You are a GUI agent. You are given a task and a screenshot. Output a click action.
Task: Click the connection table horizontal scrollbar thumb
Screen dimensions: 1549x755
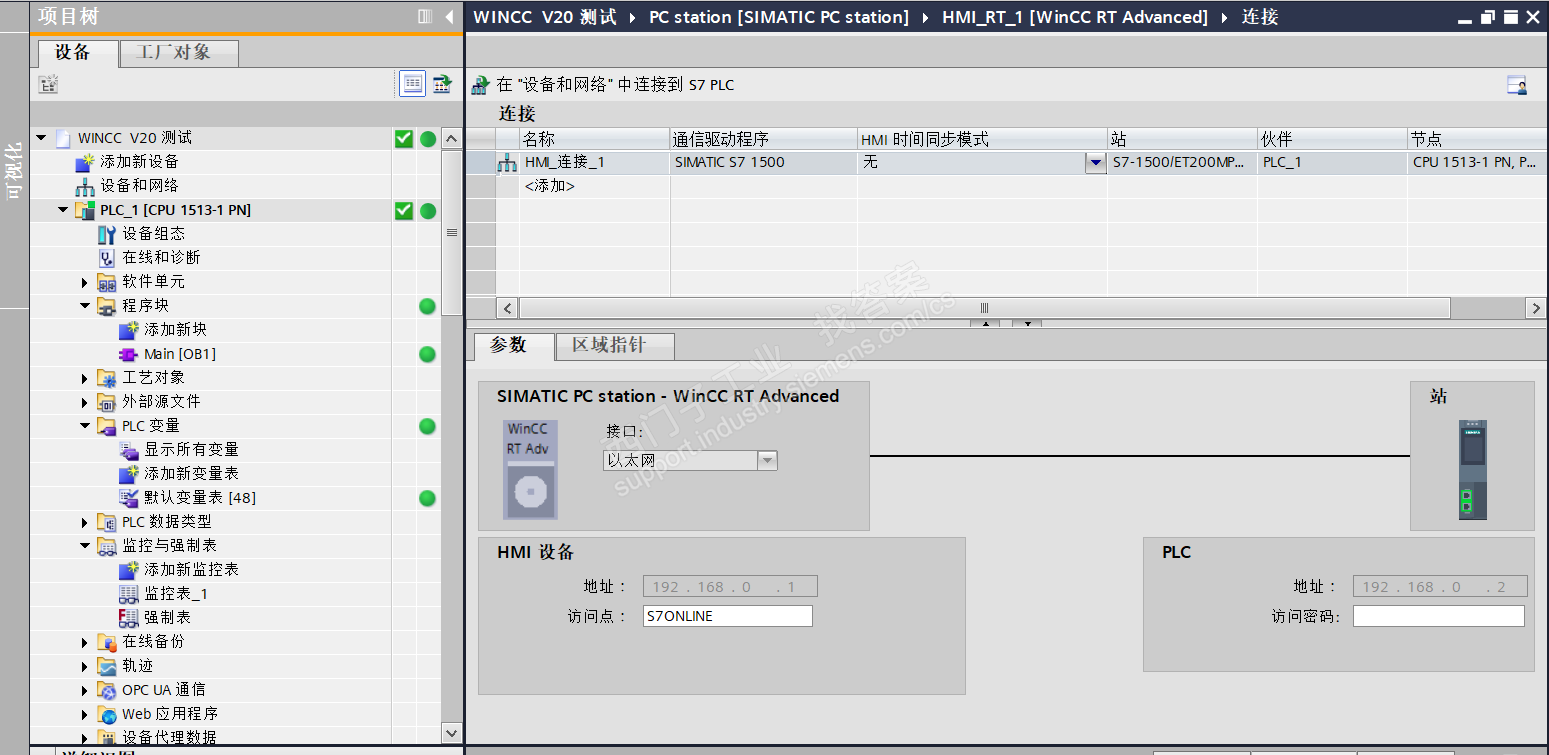pos(984,309)
